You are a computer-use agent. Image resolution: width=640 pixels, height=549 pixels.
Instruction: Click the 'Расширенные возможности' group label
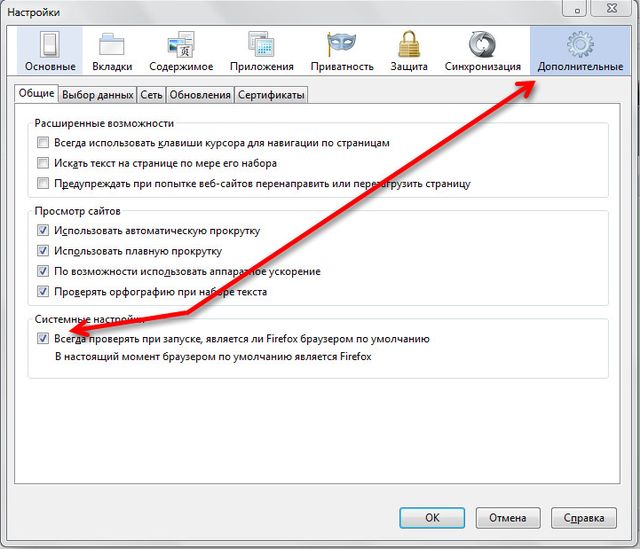tap(104, 123)
